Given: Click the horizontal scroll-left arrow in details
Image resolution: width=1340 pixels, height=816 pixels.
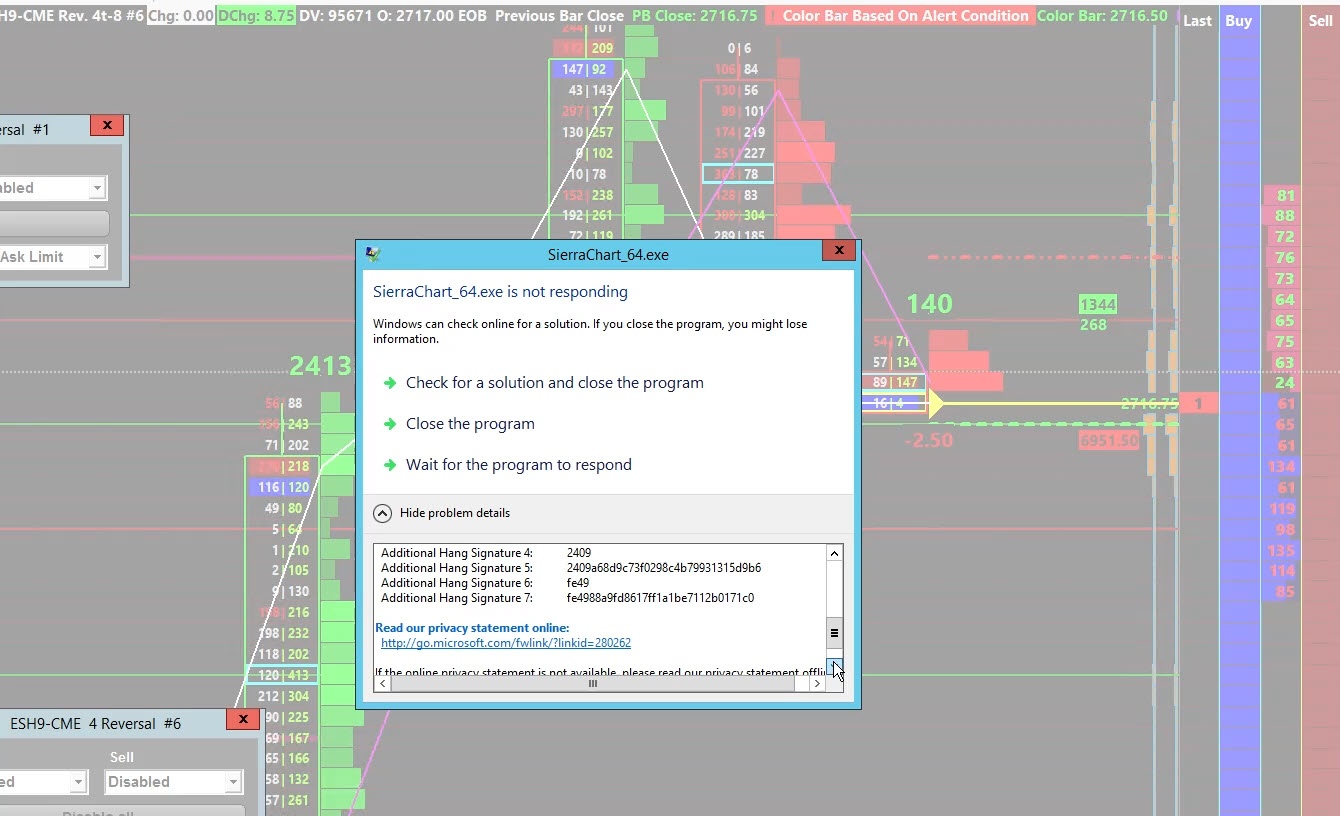Looking at the screenshot, I should coord(381,684).
